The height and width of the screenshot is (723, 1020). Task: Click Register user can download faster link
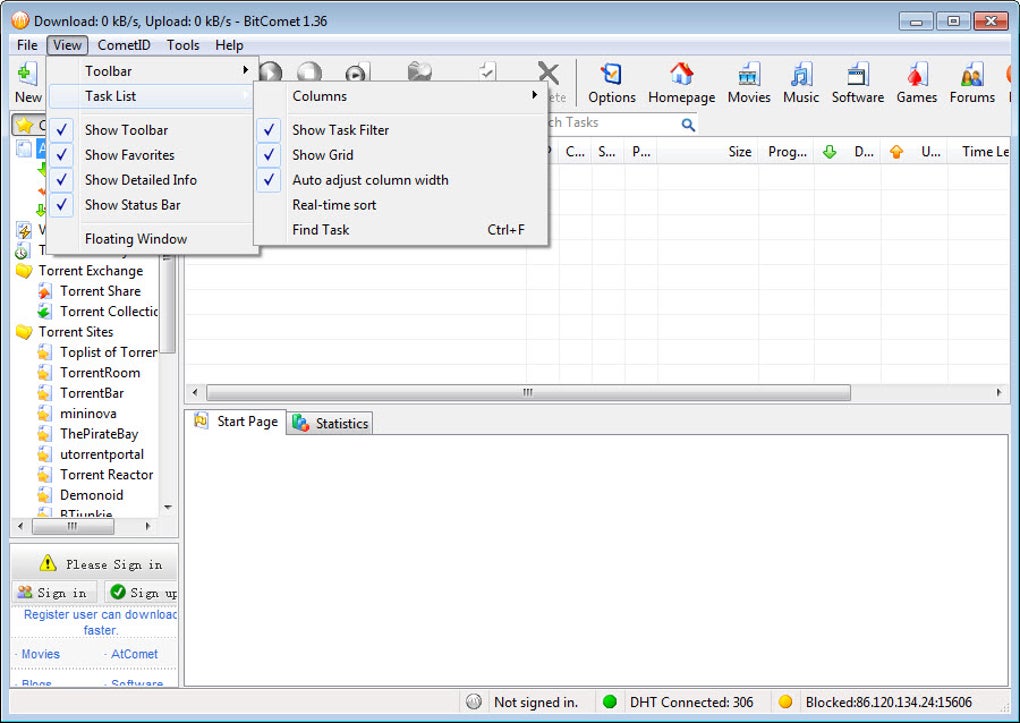point(100,622)
